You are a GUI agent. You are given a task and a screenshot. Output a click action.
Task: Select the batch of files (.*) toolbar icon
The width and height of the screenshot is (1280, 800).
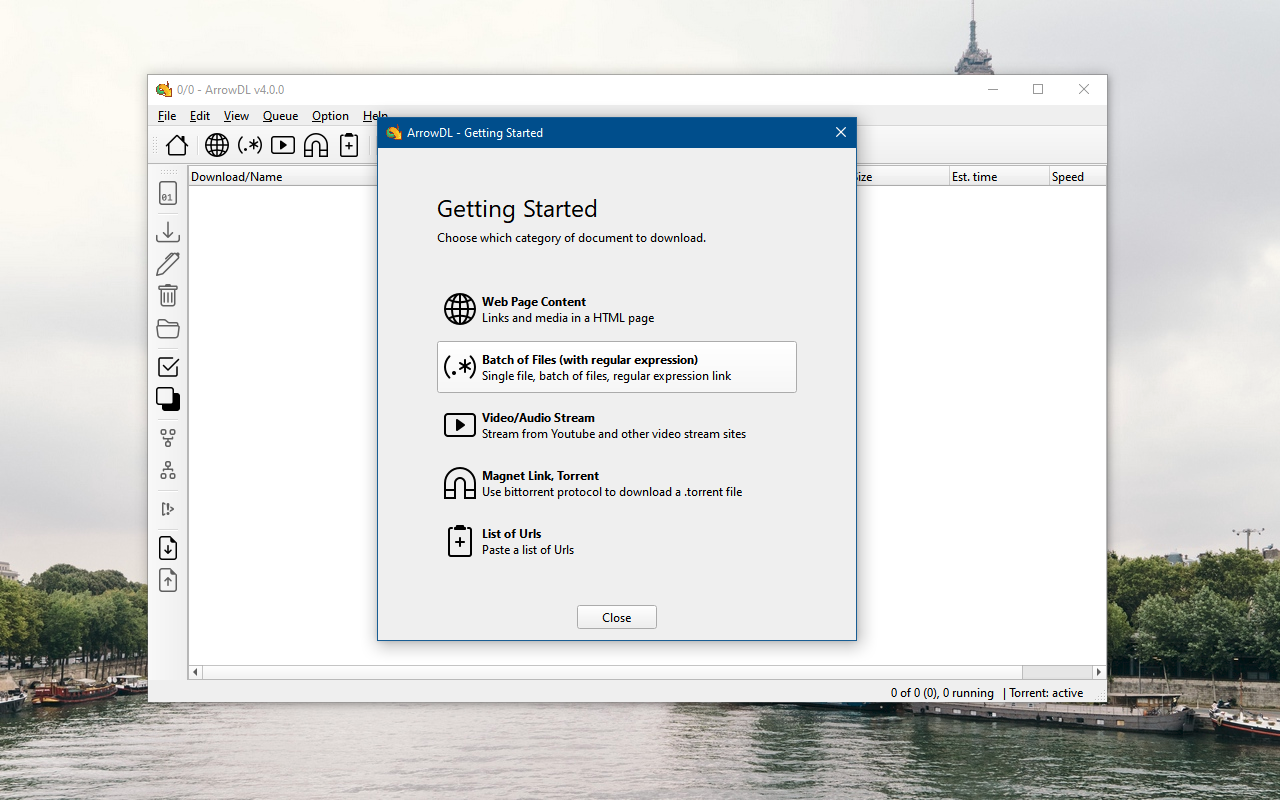click(249, 145)
